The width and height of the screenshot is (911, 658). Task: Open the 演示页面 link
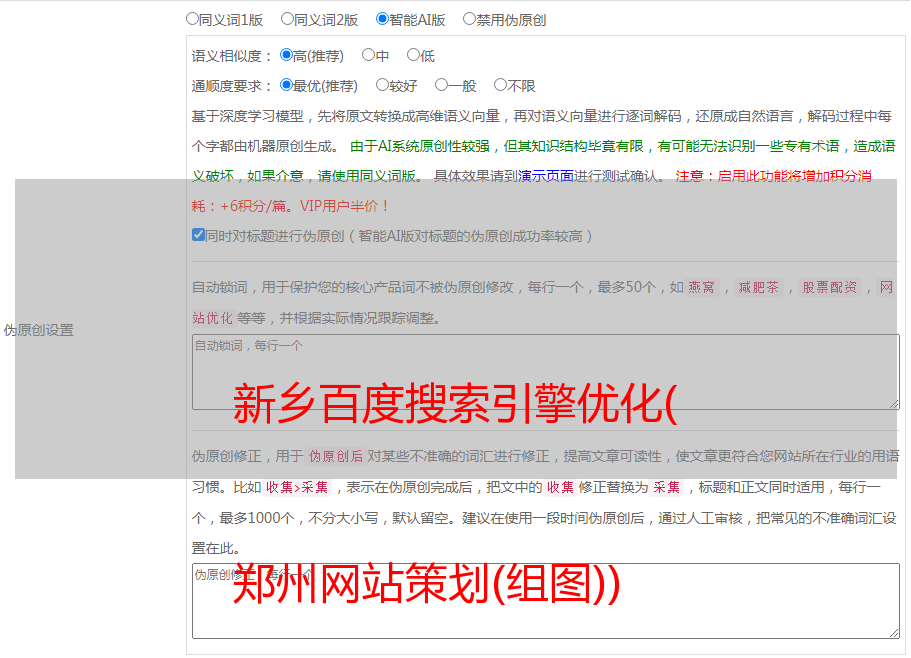tap(546, 176)
